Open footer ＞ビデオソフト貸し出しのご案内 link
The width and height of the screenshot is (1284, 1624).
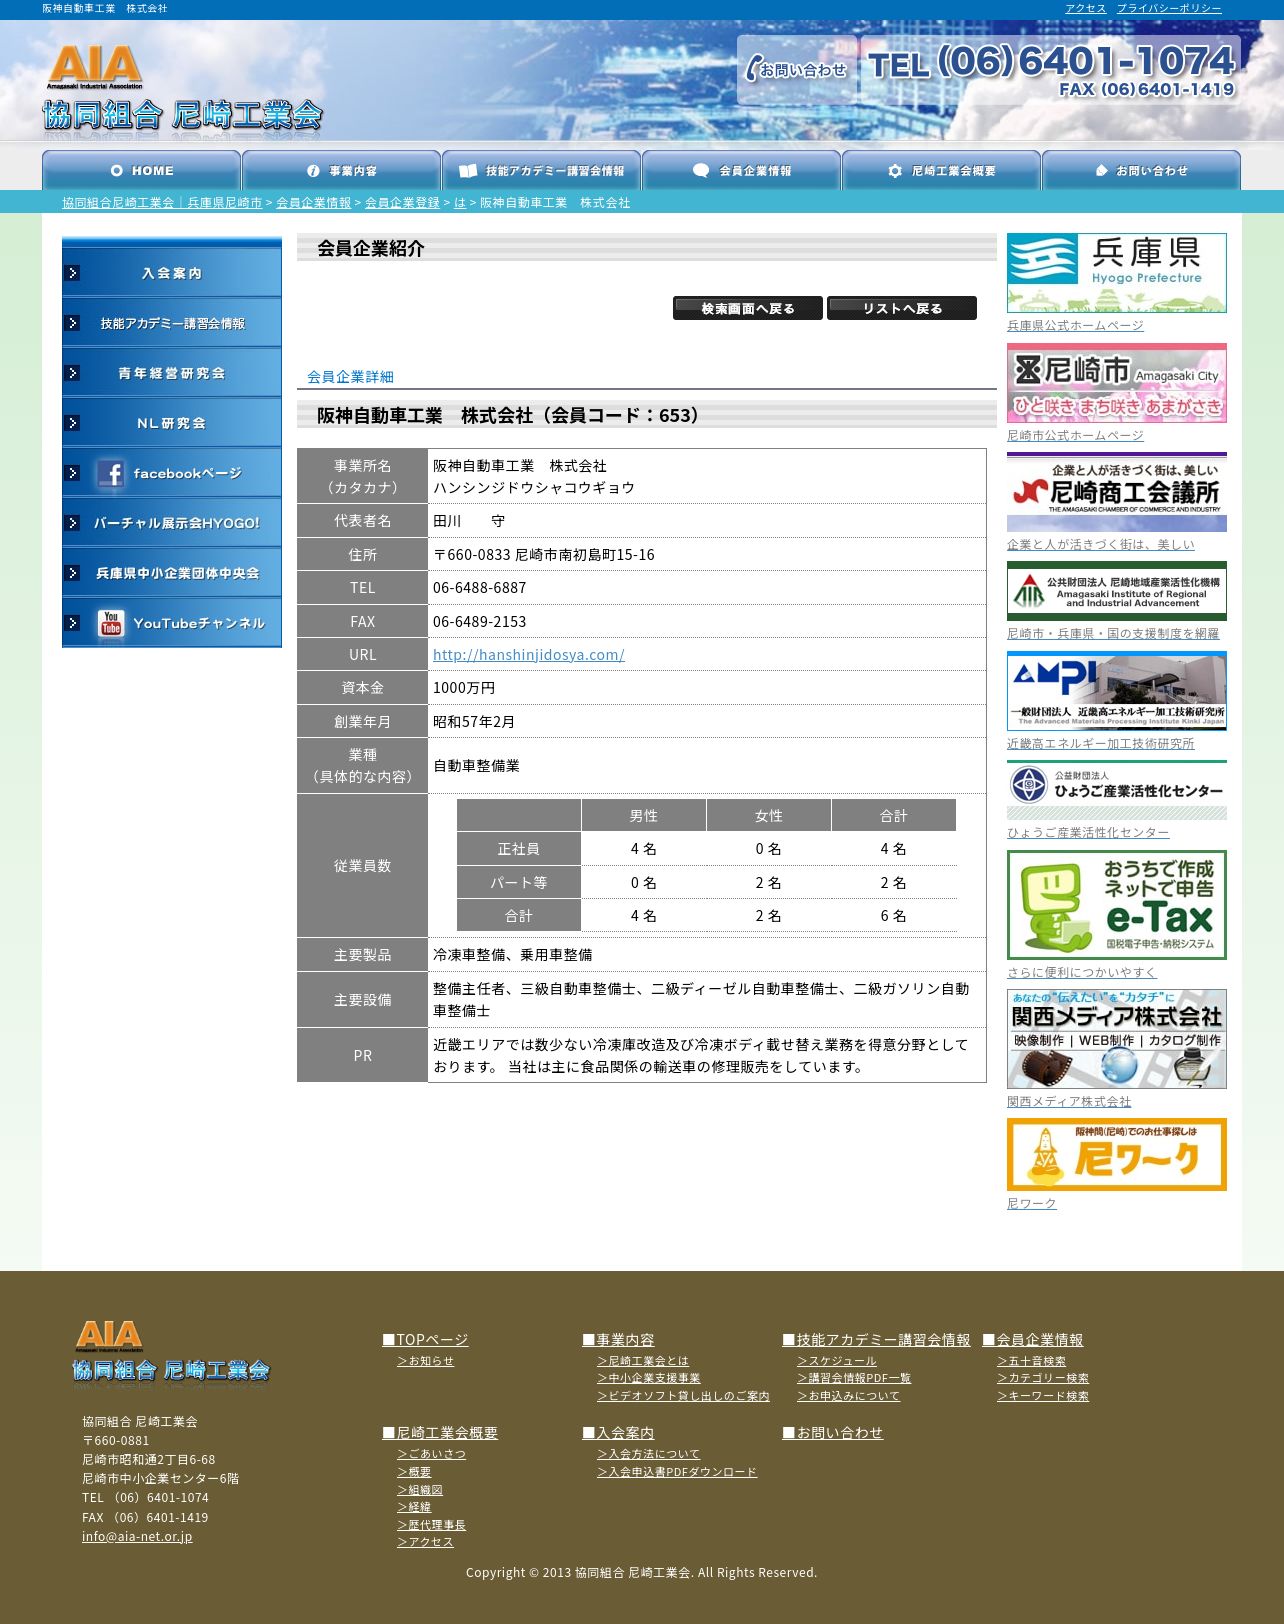683,1396
